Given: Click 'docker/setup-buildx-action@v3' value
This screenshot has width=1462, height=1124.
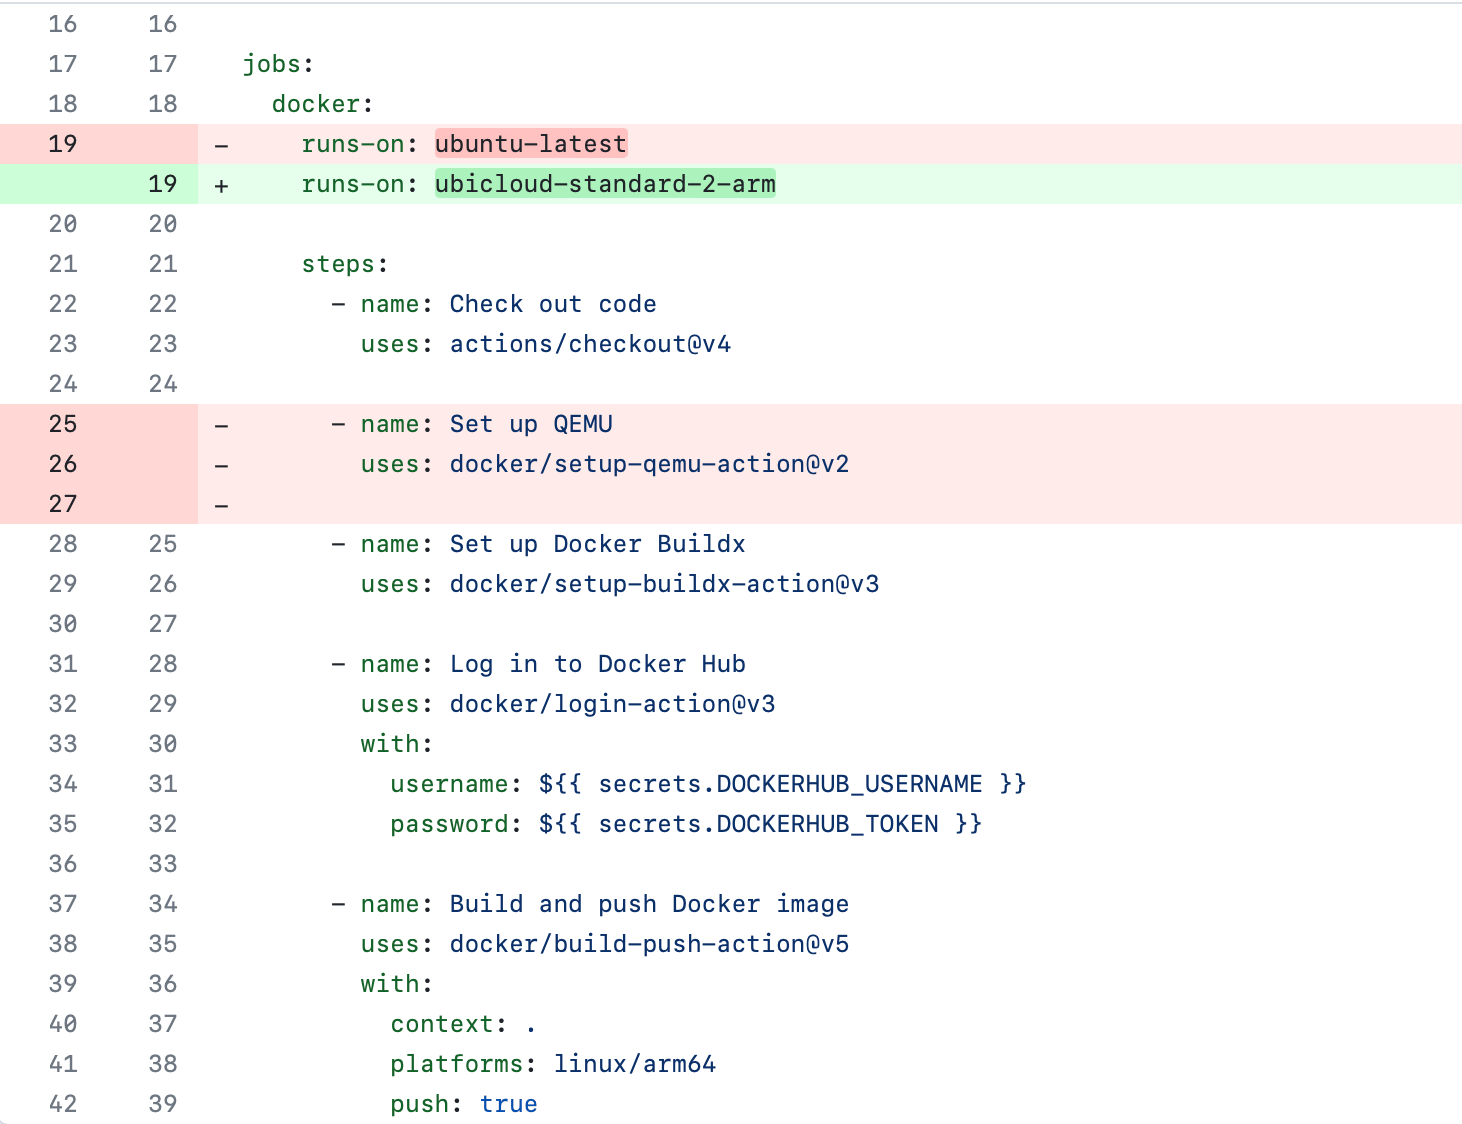Looking at the screenshot, I should pos(664,584).
